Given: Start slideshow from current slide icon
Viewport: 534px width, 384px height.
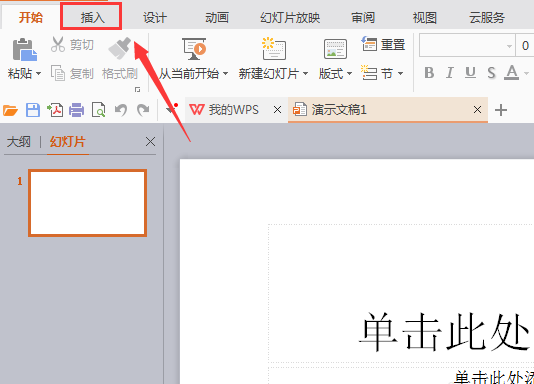Looking at the screenshot, I should (194, 49).
